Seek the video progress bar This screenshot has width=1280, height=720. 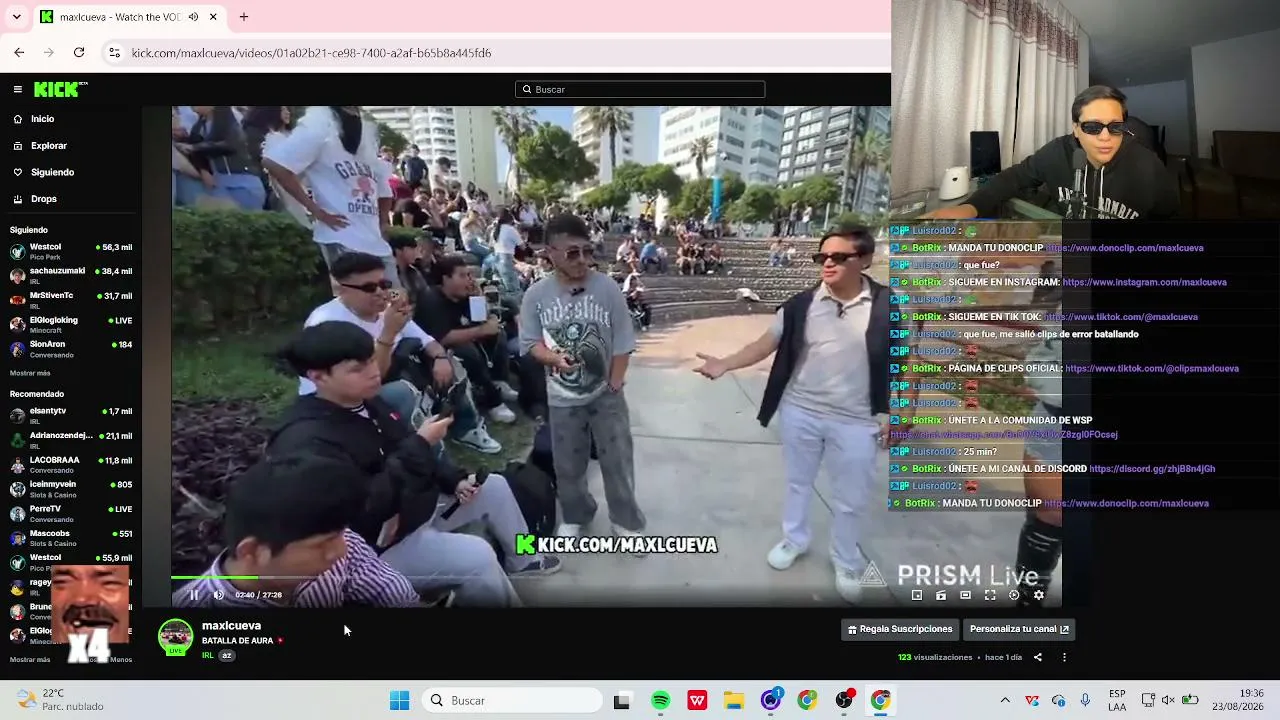click(616, 578)
